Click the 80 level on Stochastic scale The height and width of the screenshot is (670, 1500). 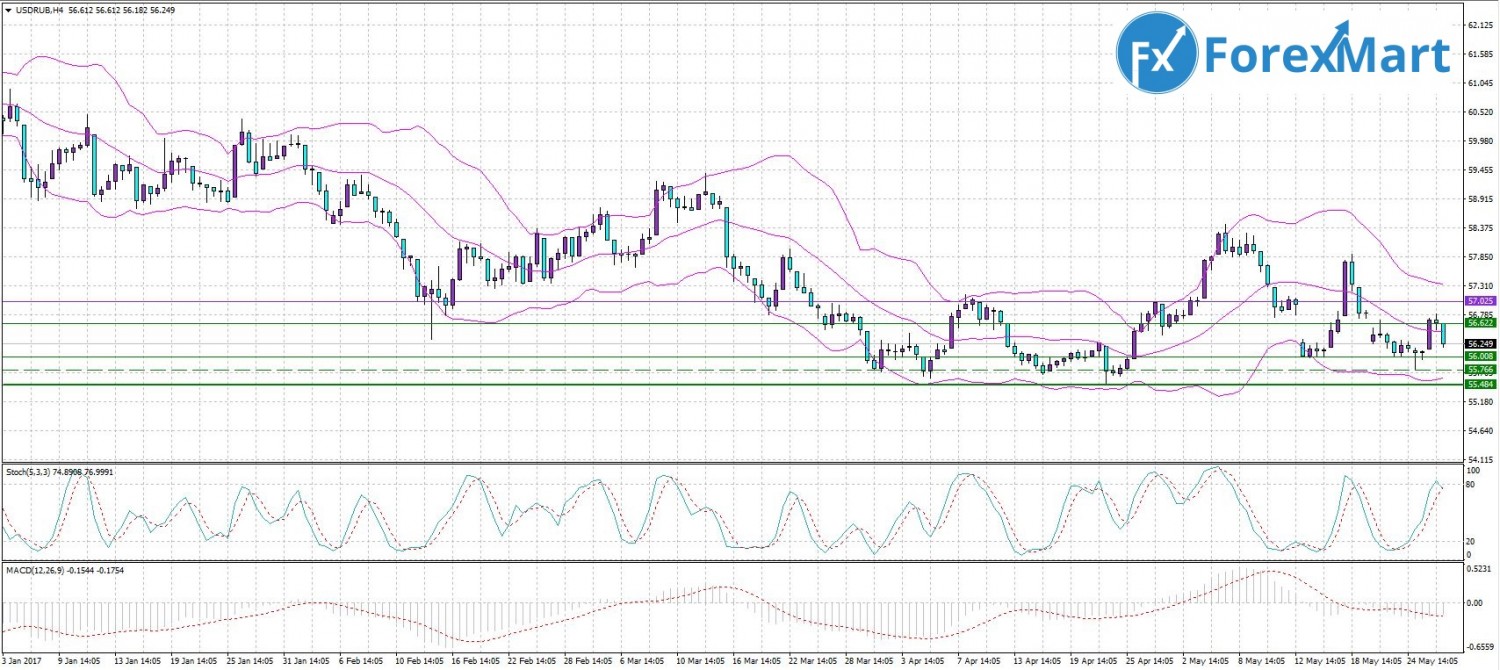pos(1470,484)
